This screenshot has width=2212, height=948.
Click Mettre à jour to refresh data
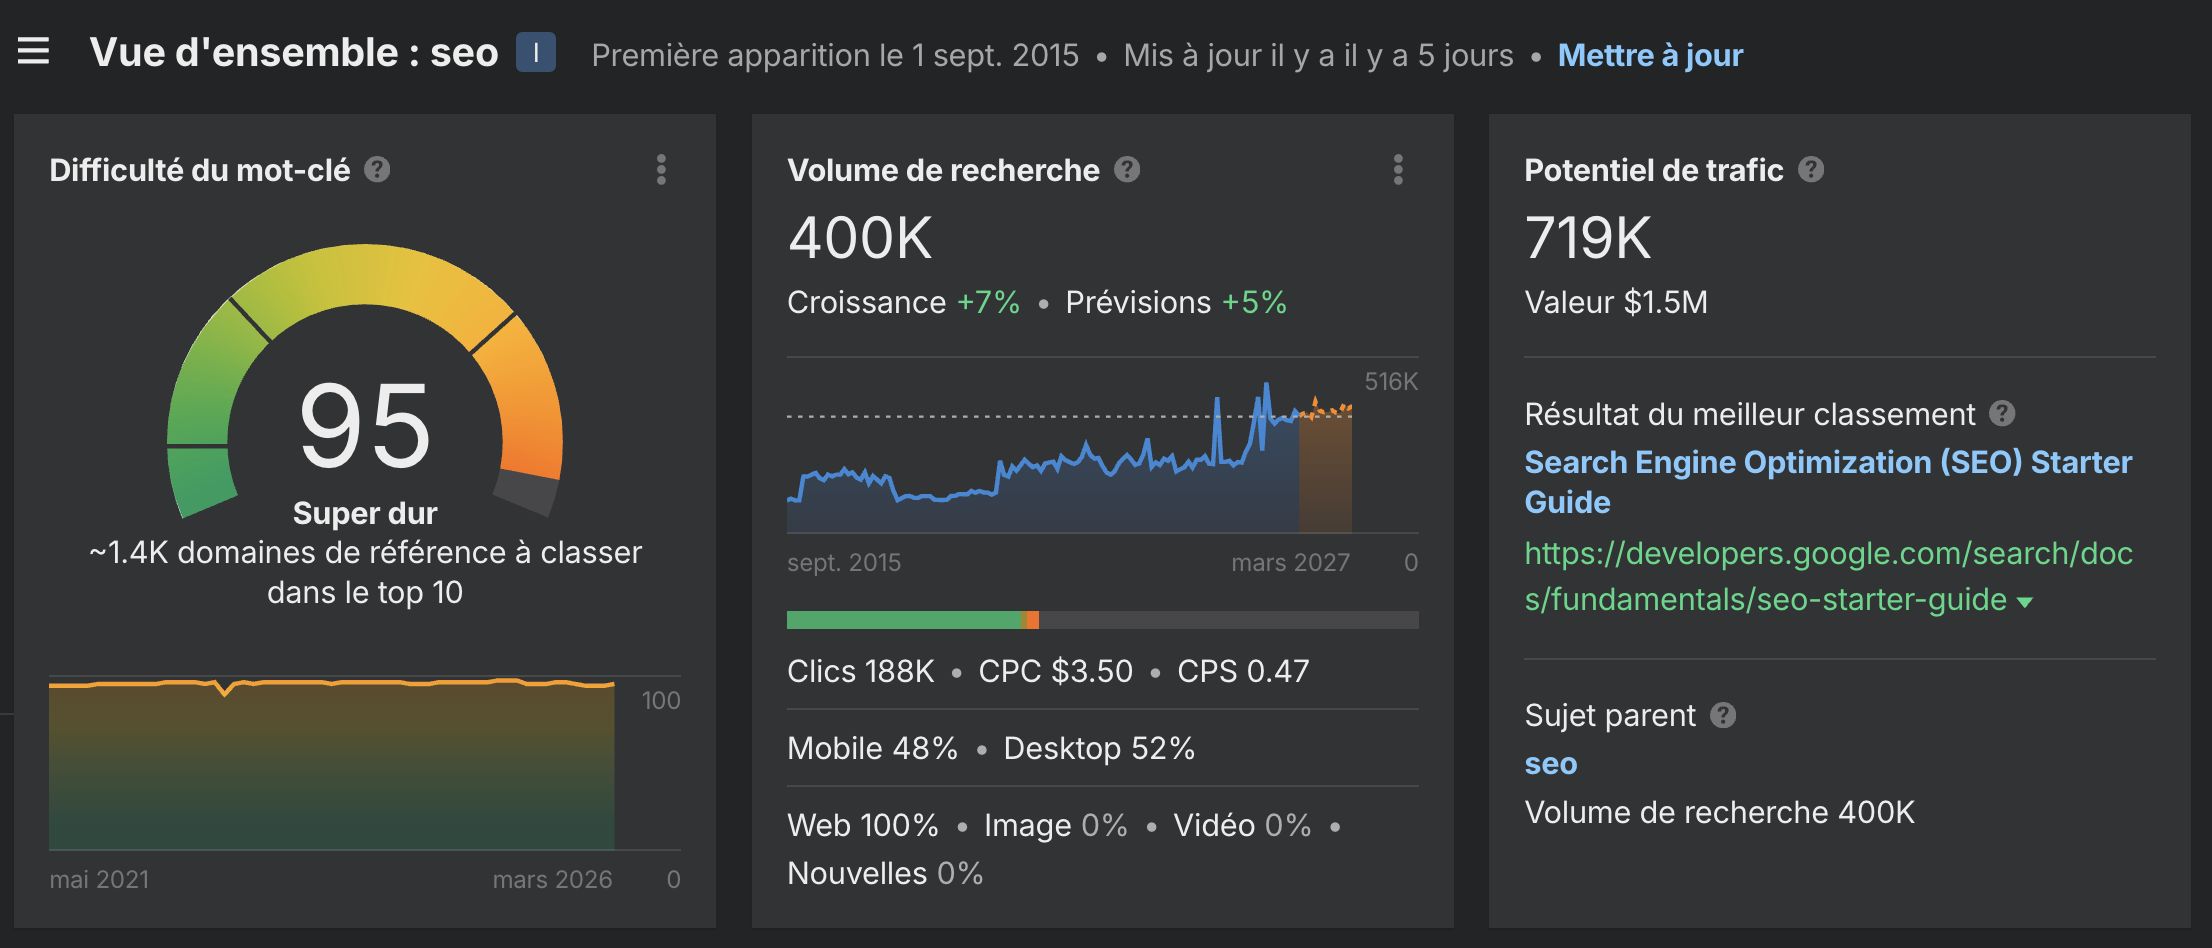tap(1648, 55)
